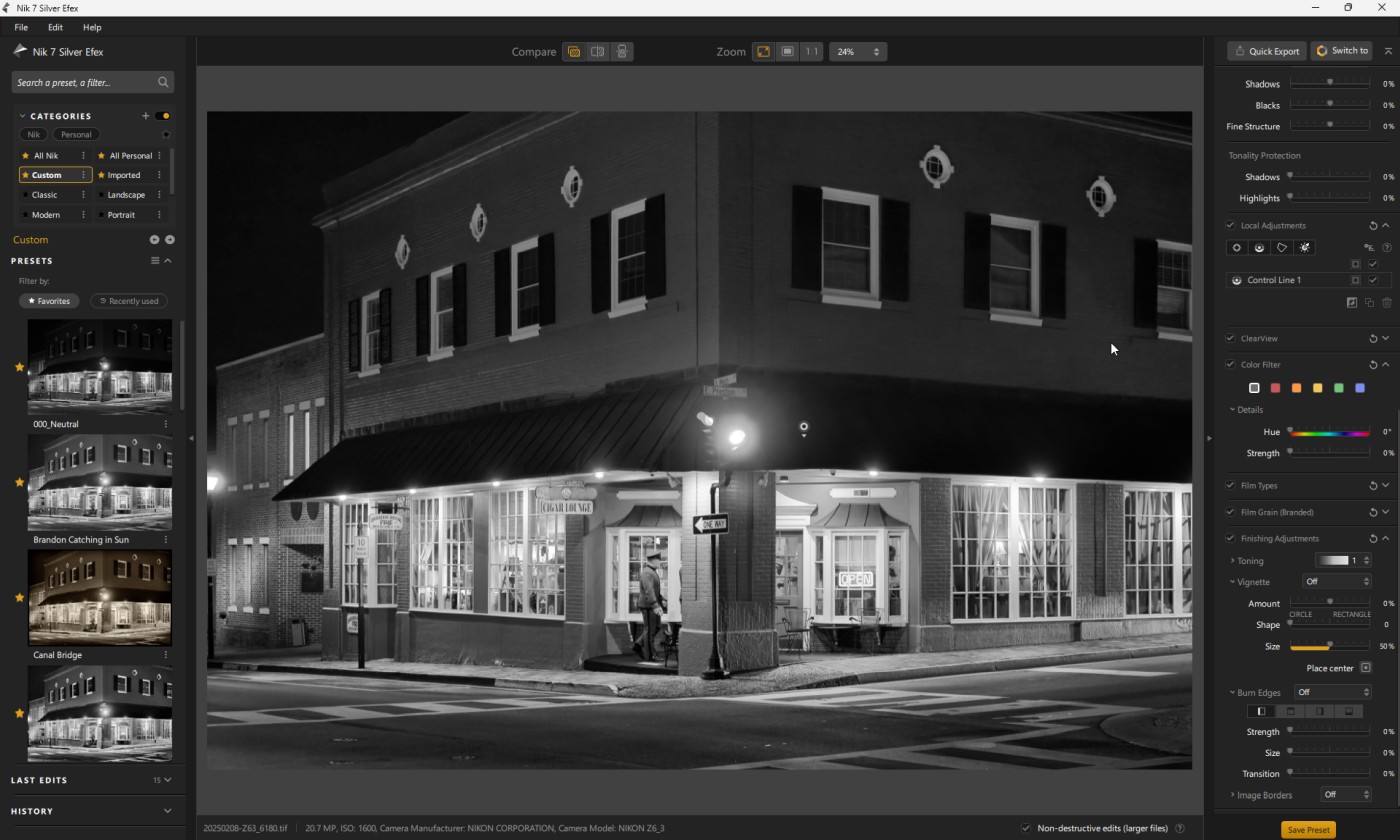Image resolution: width=1400 pixels, height=840 pixels.
Task: Delete the local adjustment with trash icon
Action: (x=1387, y=303)
